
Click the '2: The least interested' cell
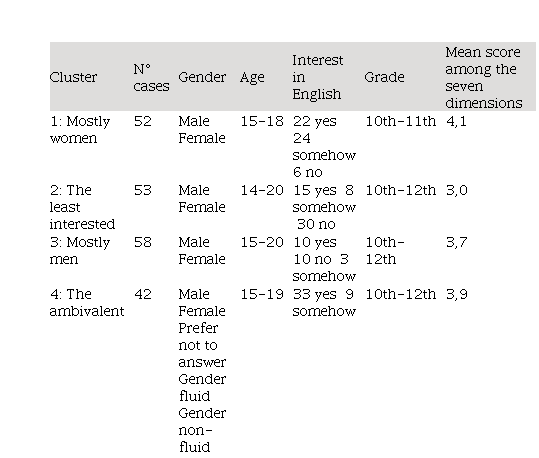82,207
